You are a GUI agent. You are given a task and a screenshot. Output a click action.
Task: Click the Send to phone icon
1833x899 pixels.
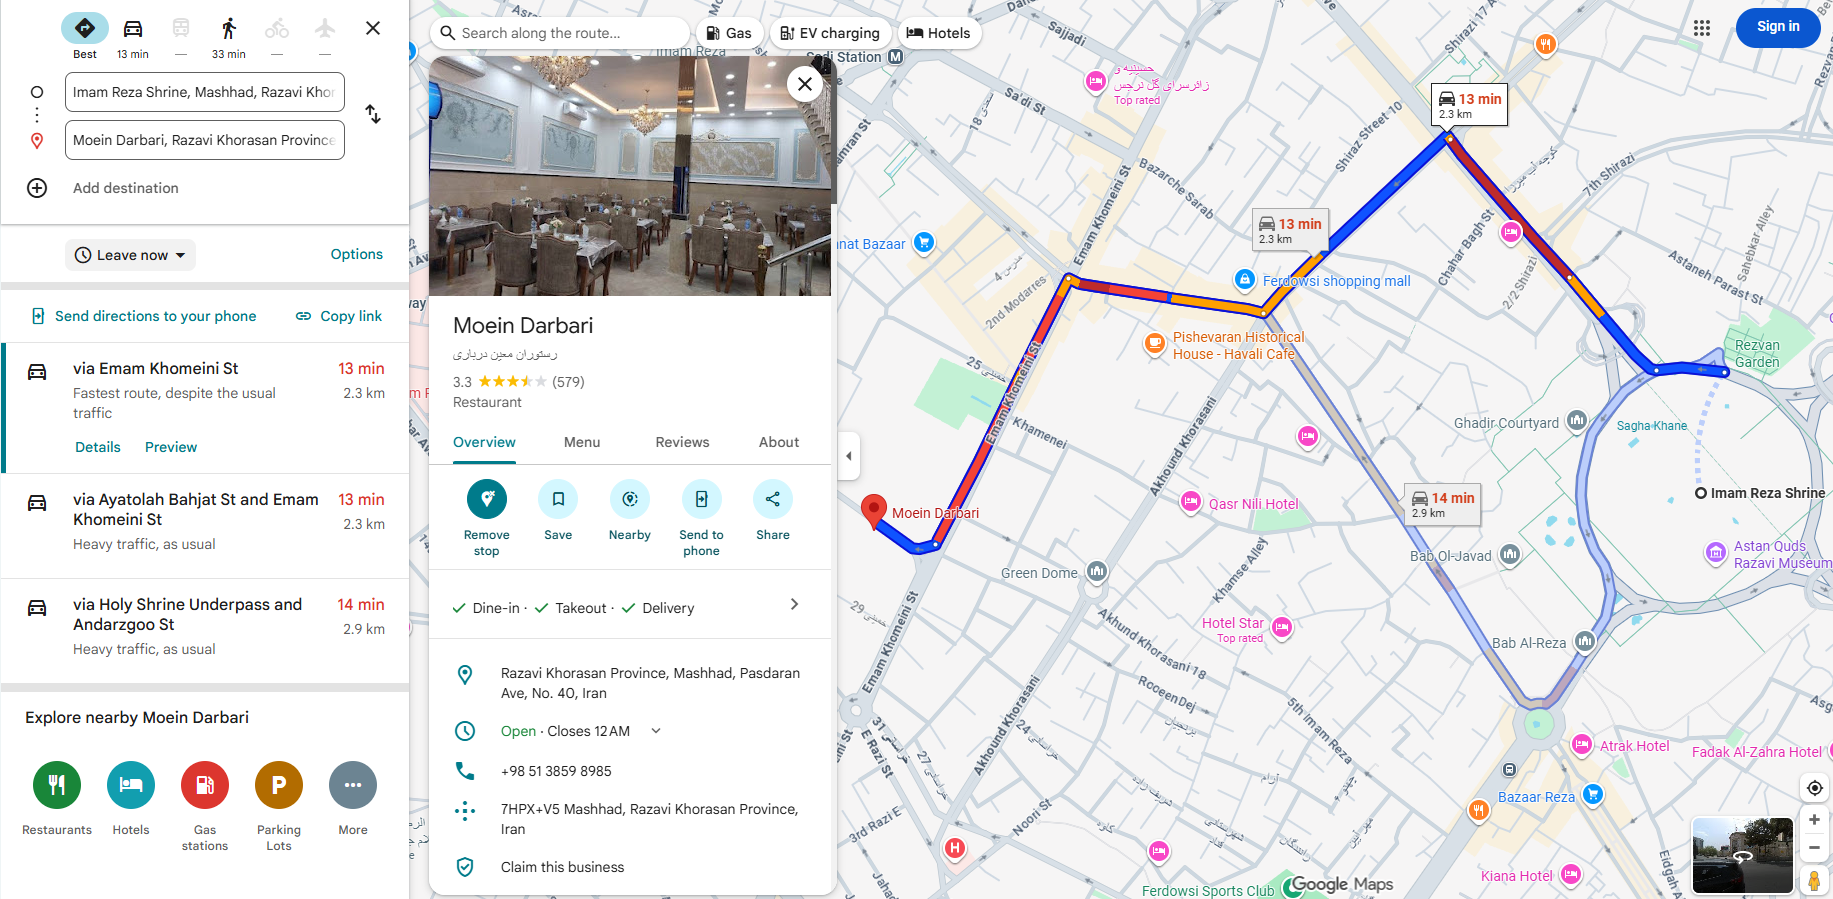[x=702, y=499]
